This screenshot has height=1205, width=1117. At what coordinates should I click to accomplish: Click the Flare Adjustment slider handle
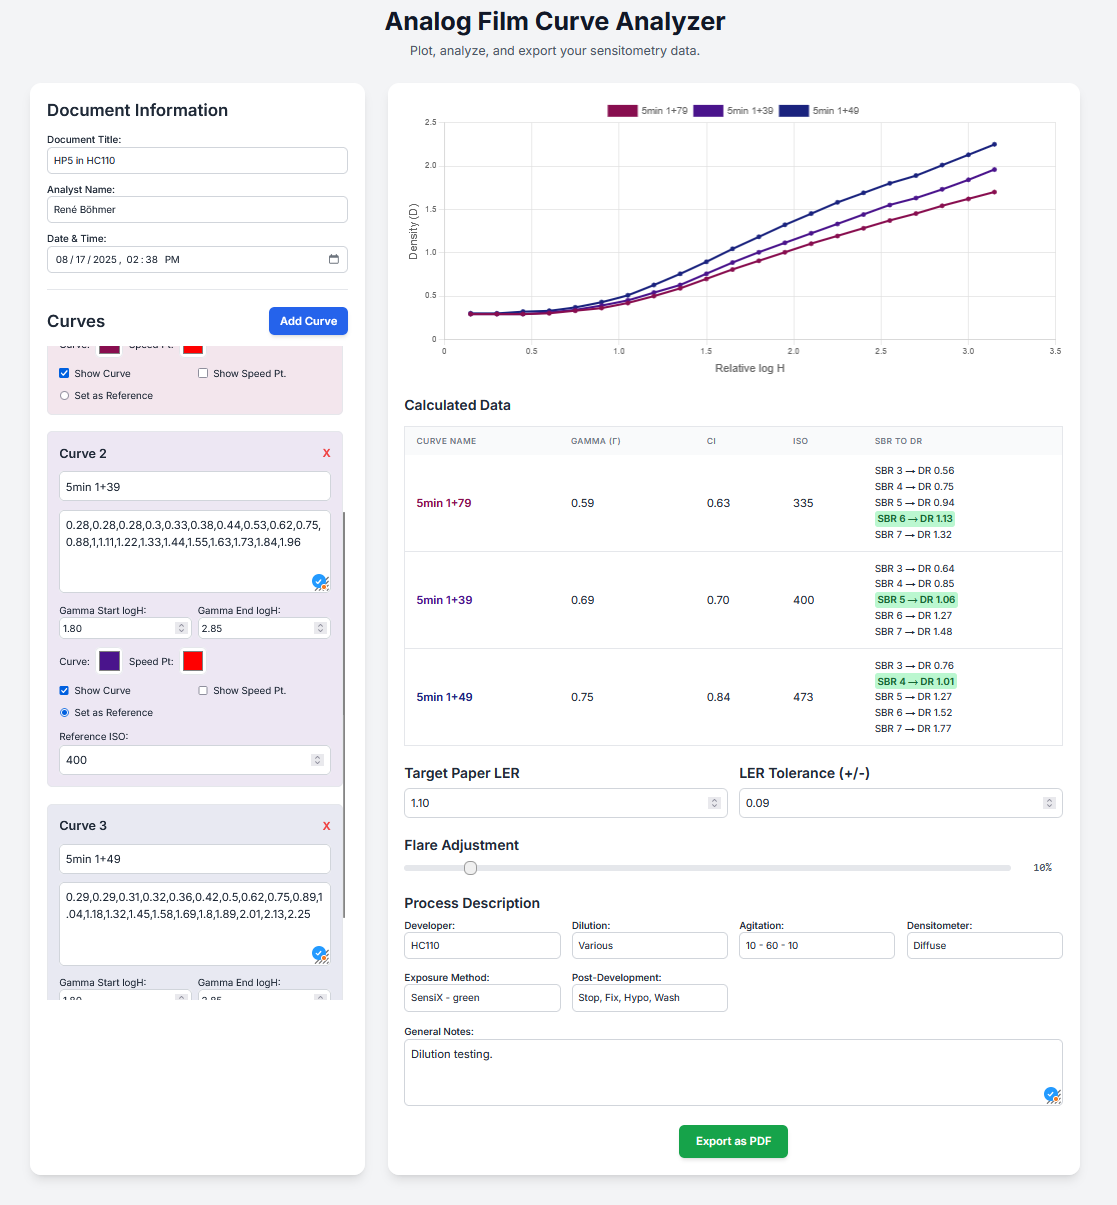tap(470, 868)
